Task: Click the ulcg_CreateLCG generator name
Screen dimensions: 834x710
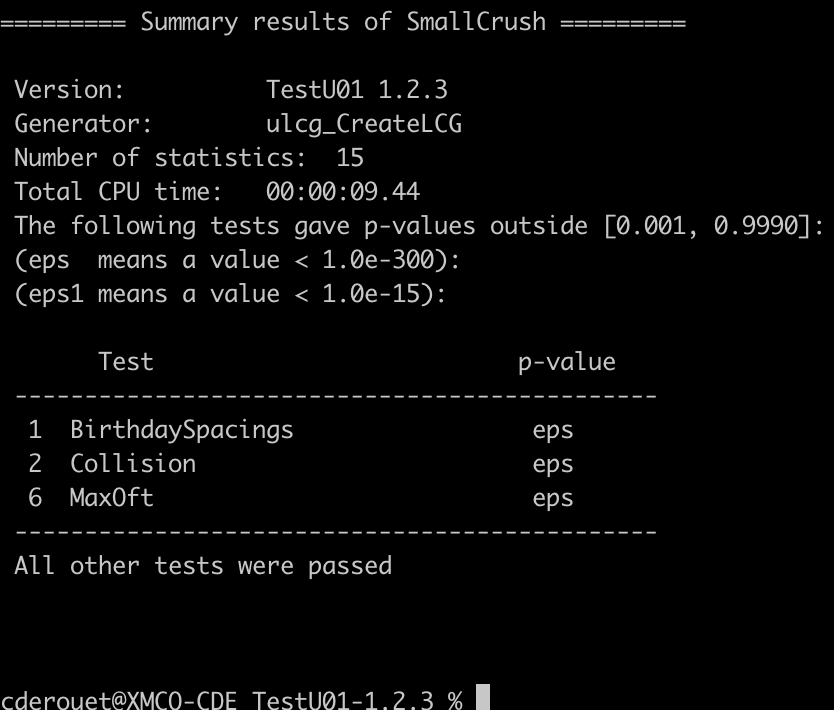Action: 364,124
